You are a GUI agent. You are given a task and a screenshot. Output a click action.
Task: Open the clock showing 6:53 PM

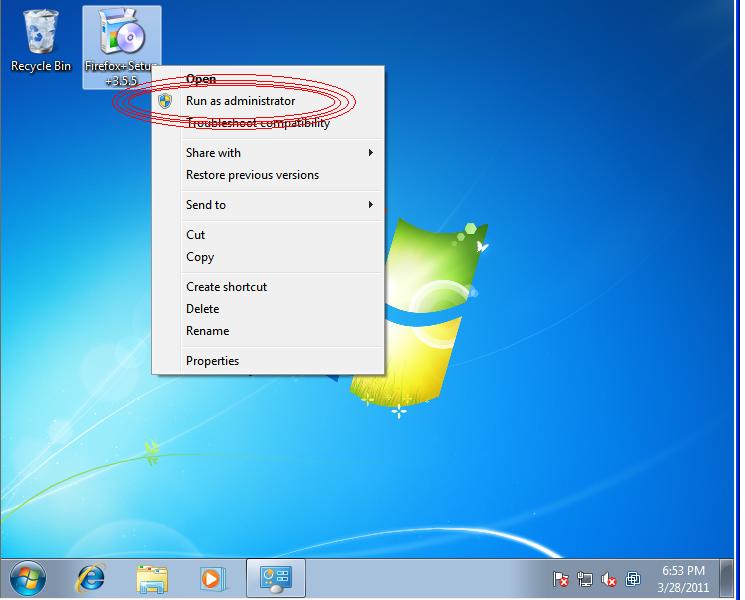point(683,570)
